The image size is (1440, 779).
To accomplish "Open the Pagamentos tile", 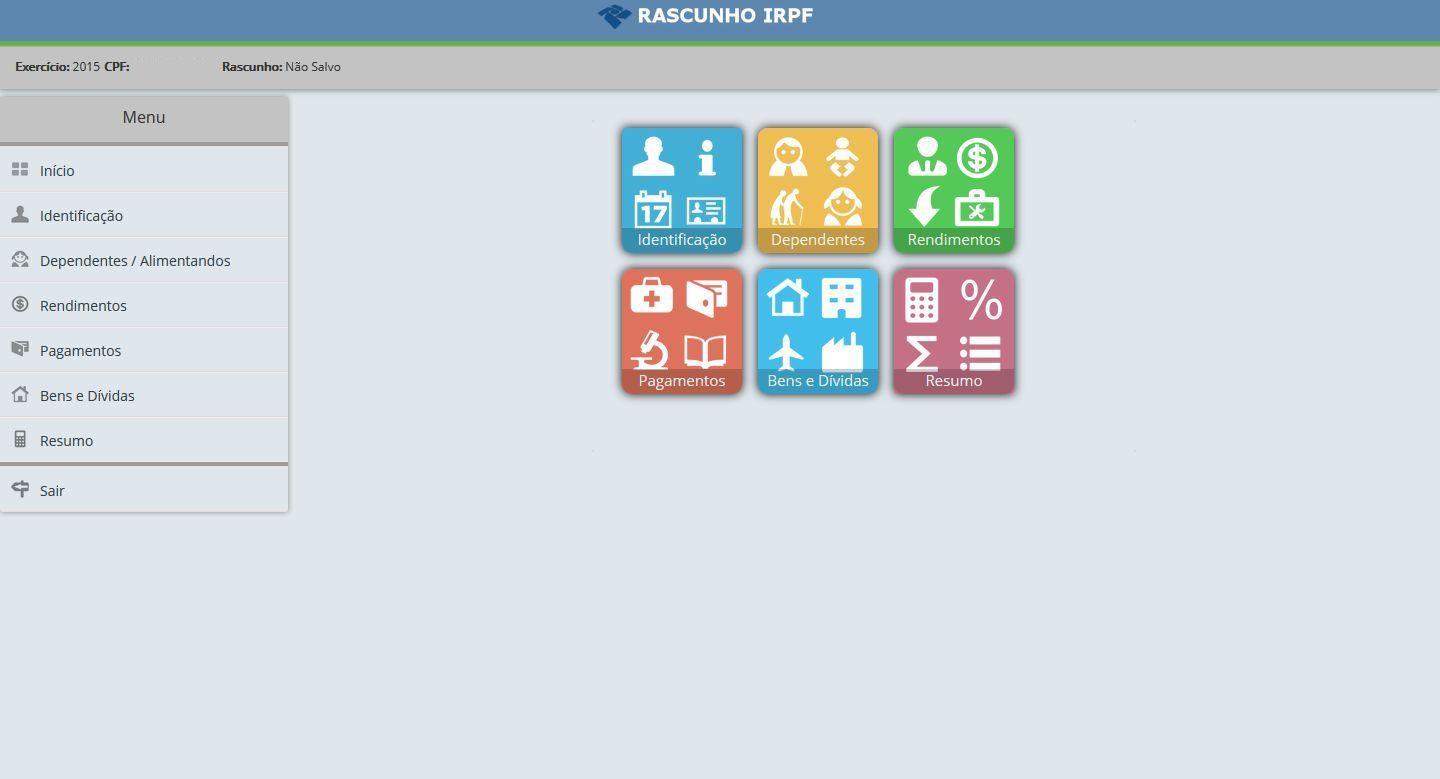I will click(x=682, y=331).
